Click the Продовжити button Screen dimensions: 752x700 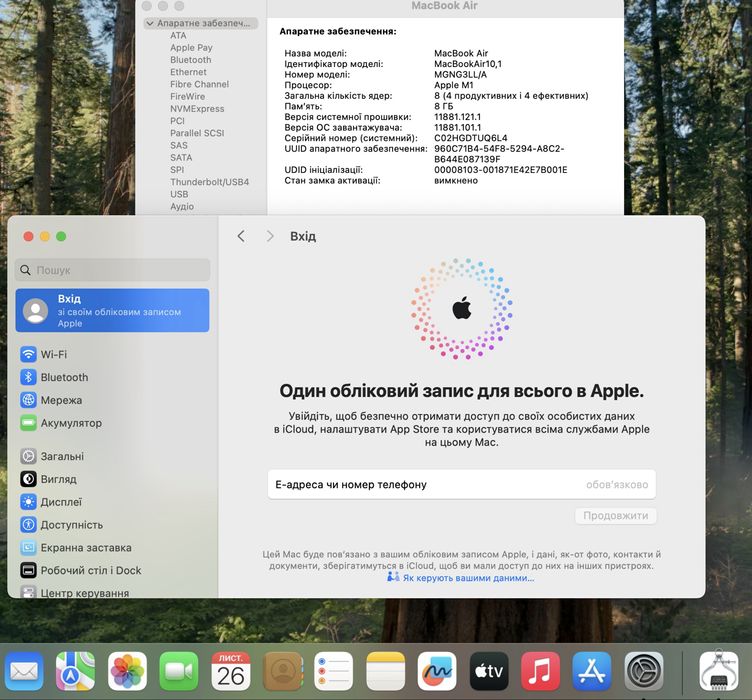coord(616,515)
